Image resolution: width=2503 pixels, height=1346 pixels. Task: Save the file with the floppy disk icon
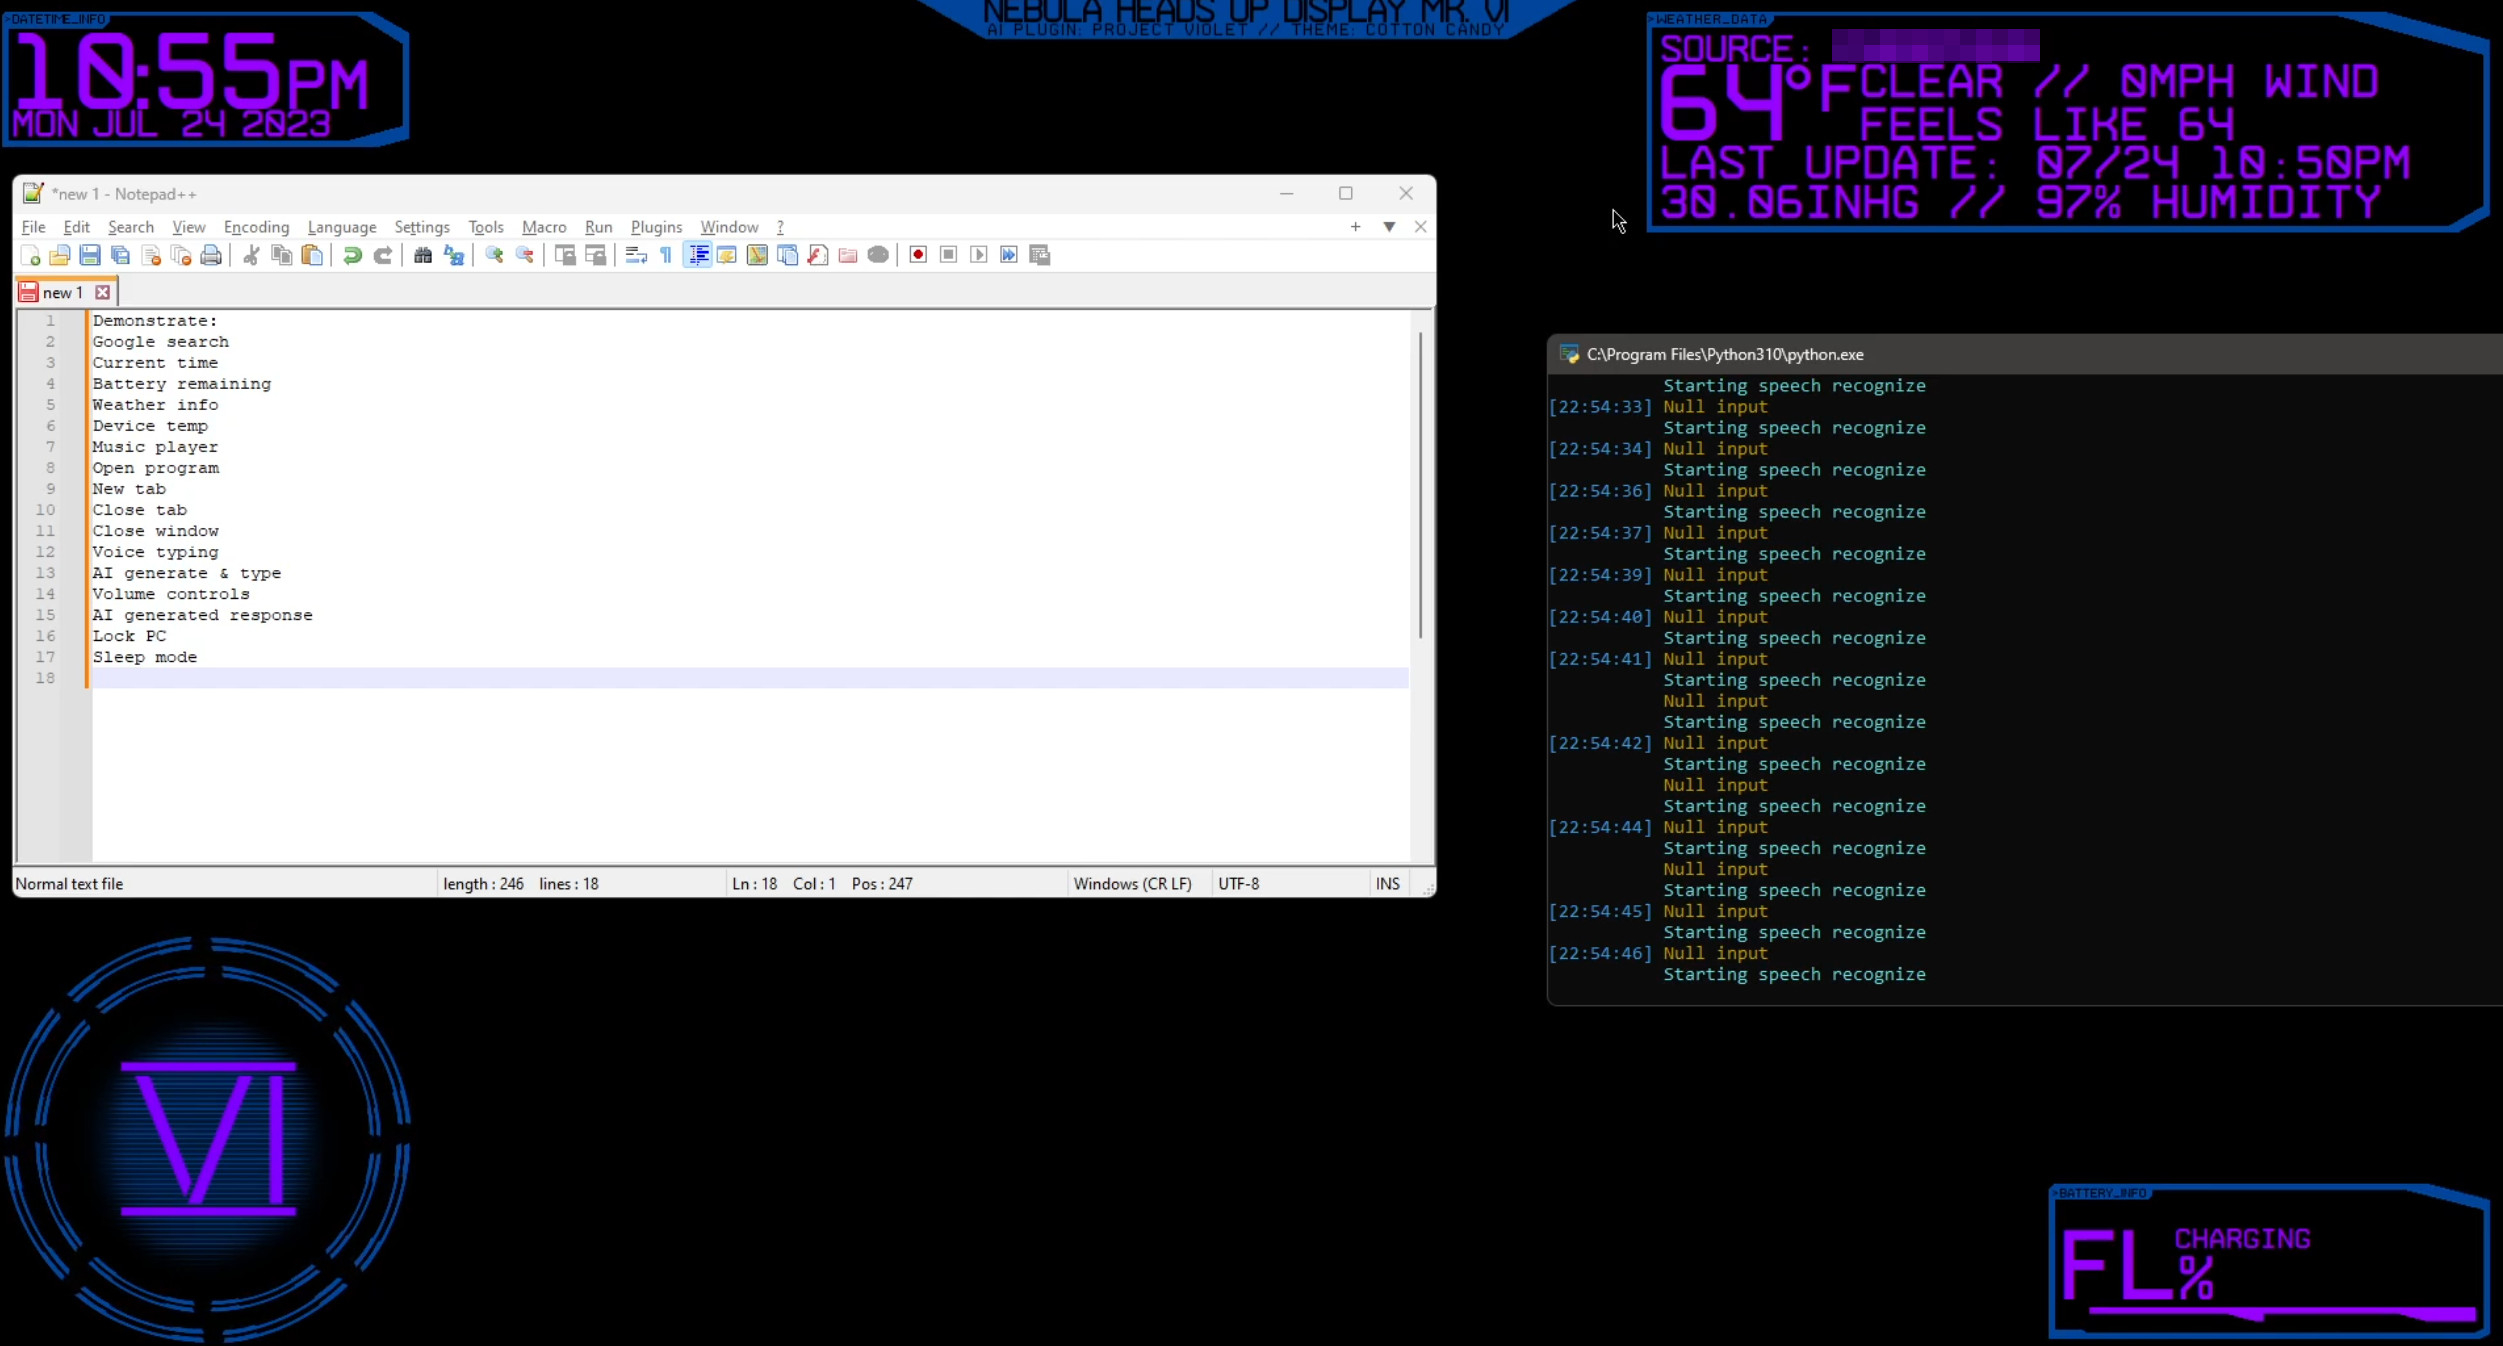(x=90, y=255)
